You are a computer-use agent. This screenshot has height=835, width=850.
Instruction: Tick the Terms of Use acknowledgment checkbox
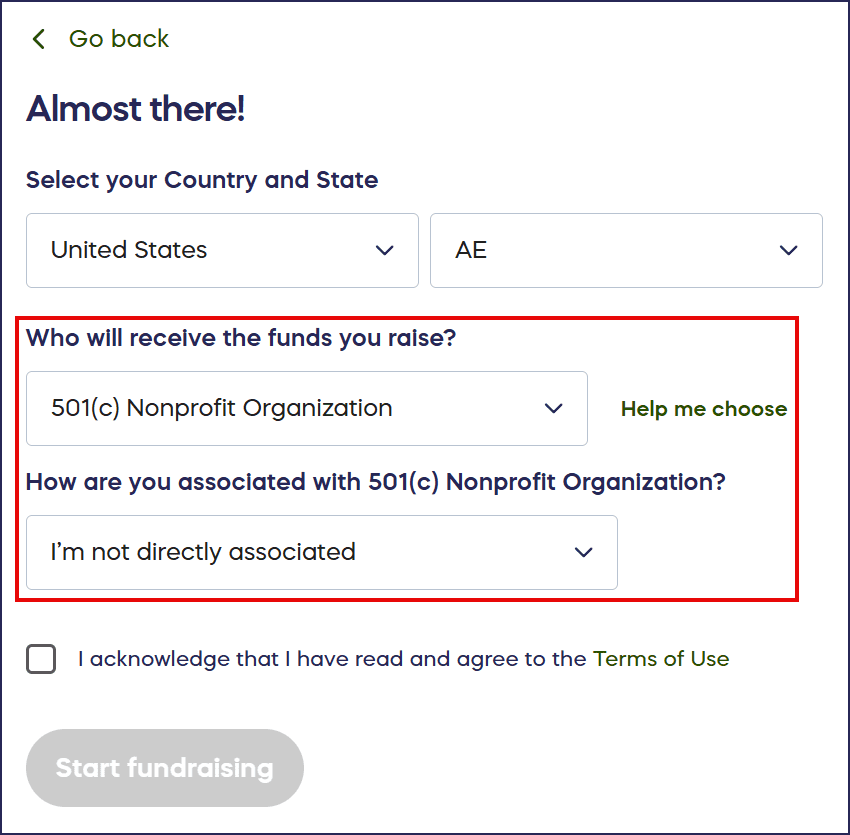click(x=42, y=659)
